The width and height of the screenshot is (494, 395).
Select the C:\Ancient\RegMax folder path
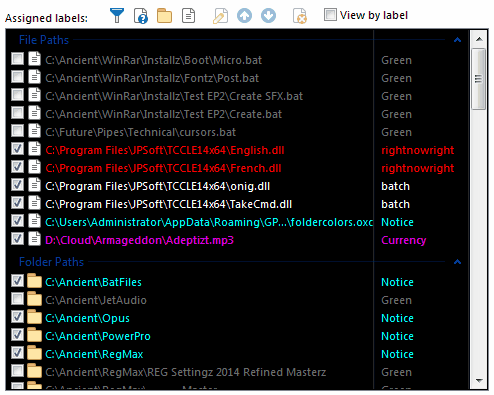(x=94, y=354)
